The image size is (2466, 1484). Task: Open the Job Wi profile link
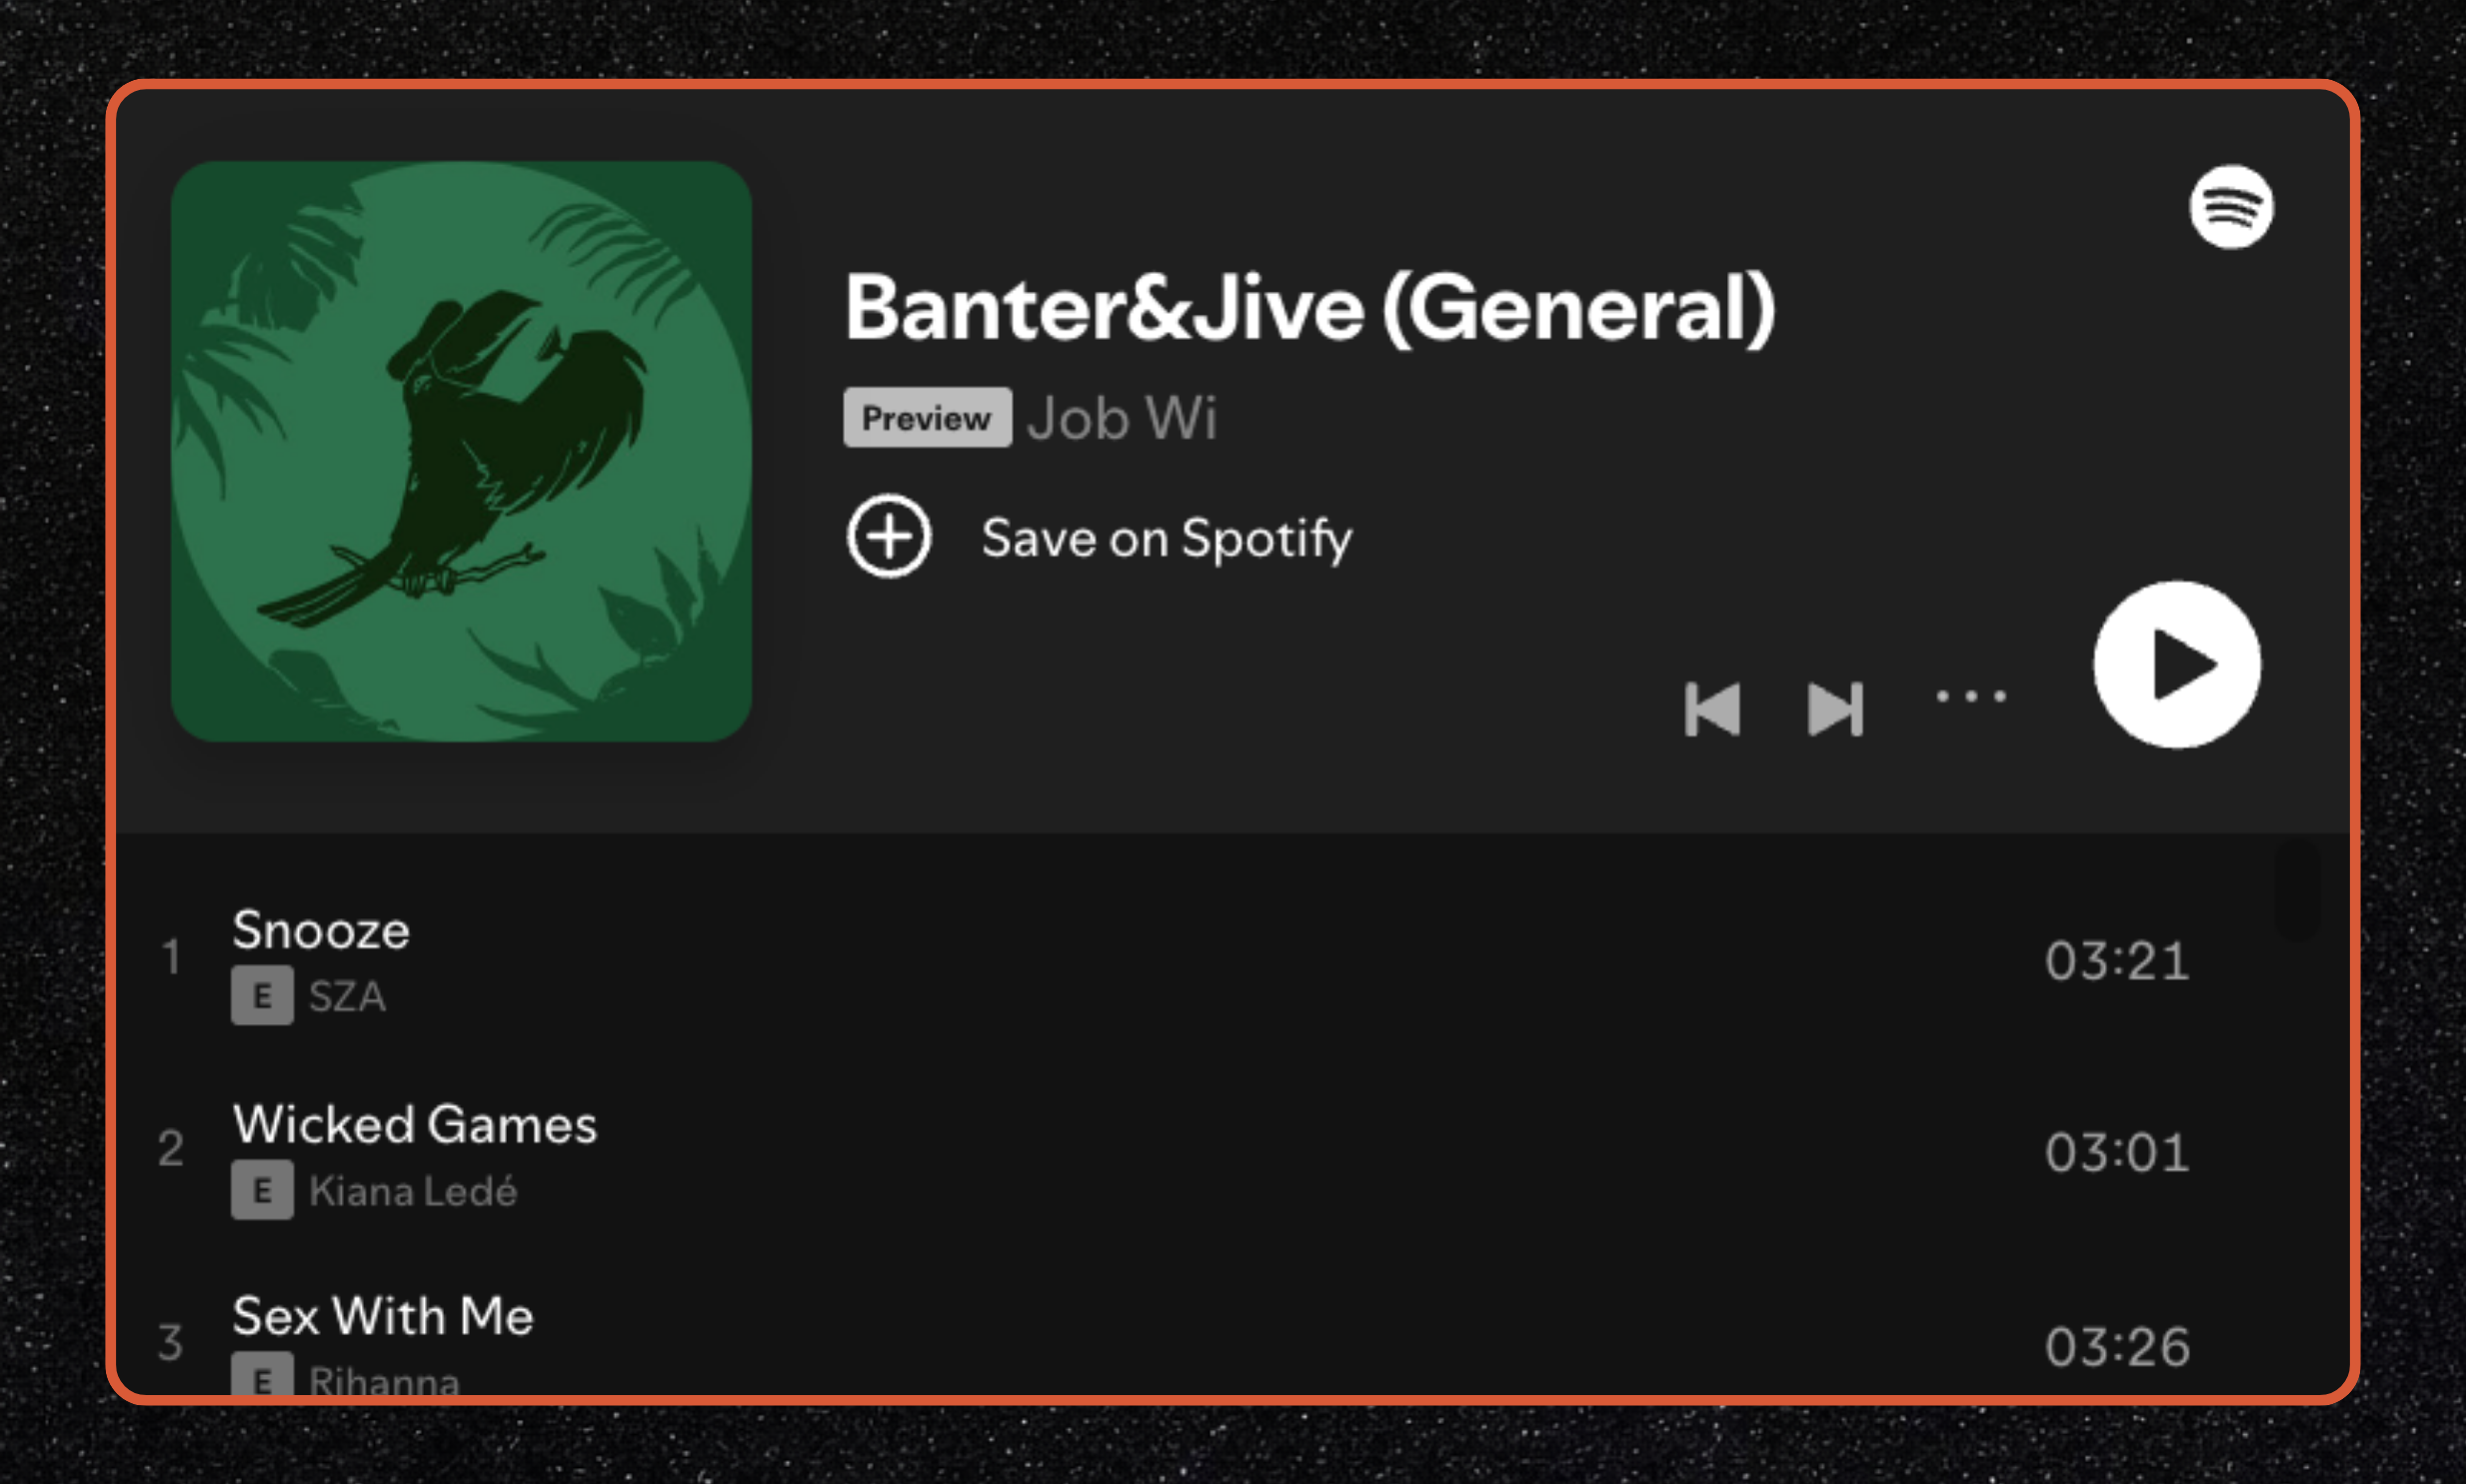pyautogui.click(x=1122, y=418)
